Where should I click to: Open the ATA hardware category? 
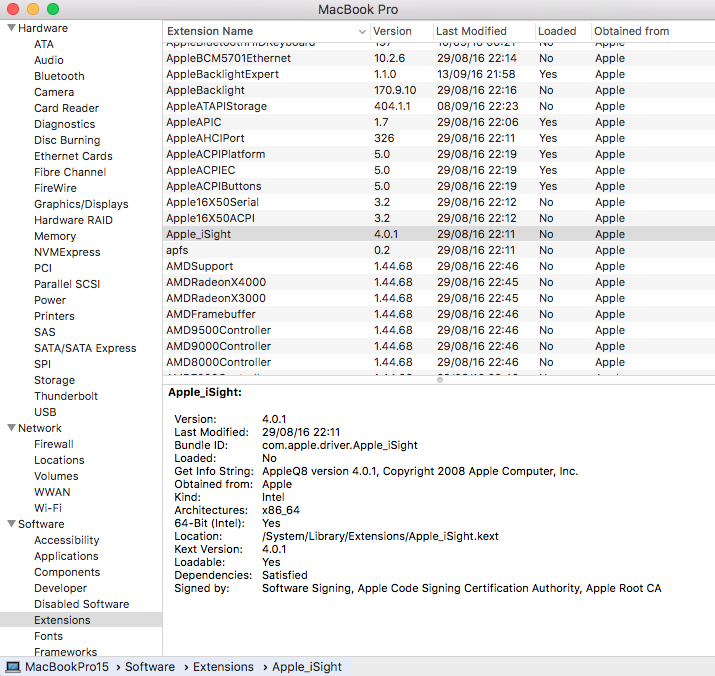pyautogui.click(x=44, y=44)
